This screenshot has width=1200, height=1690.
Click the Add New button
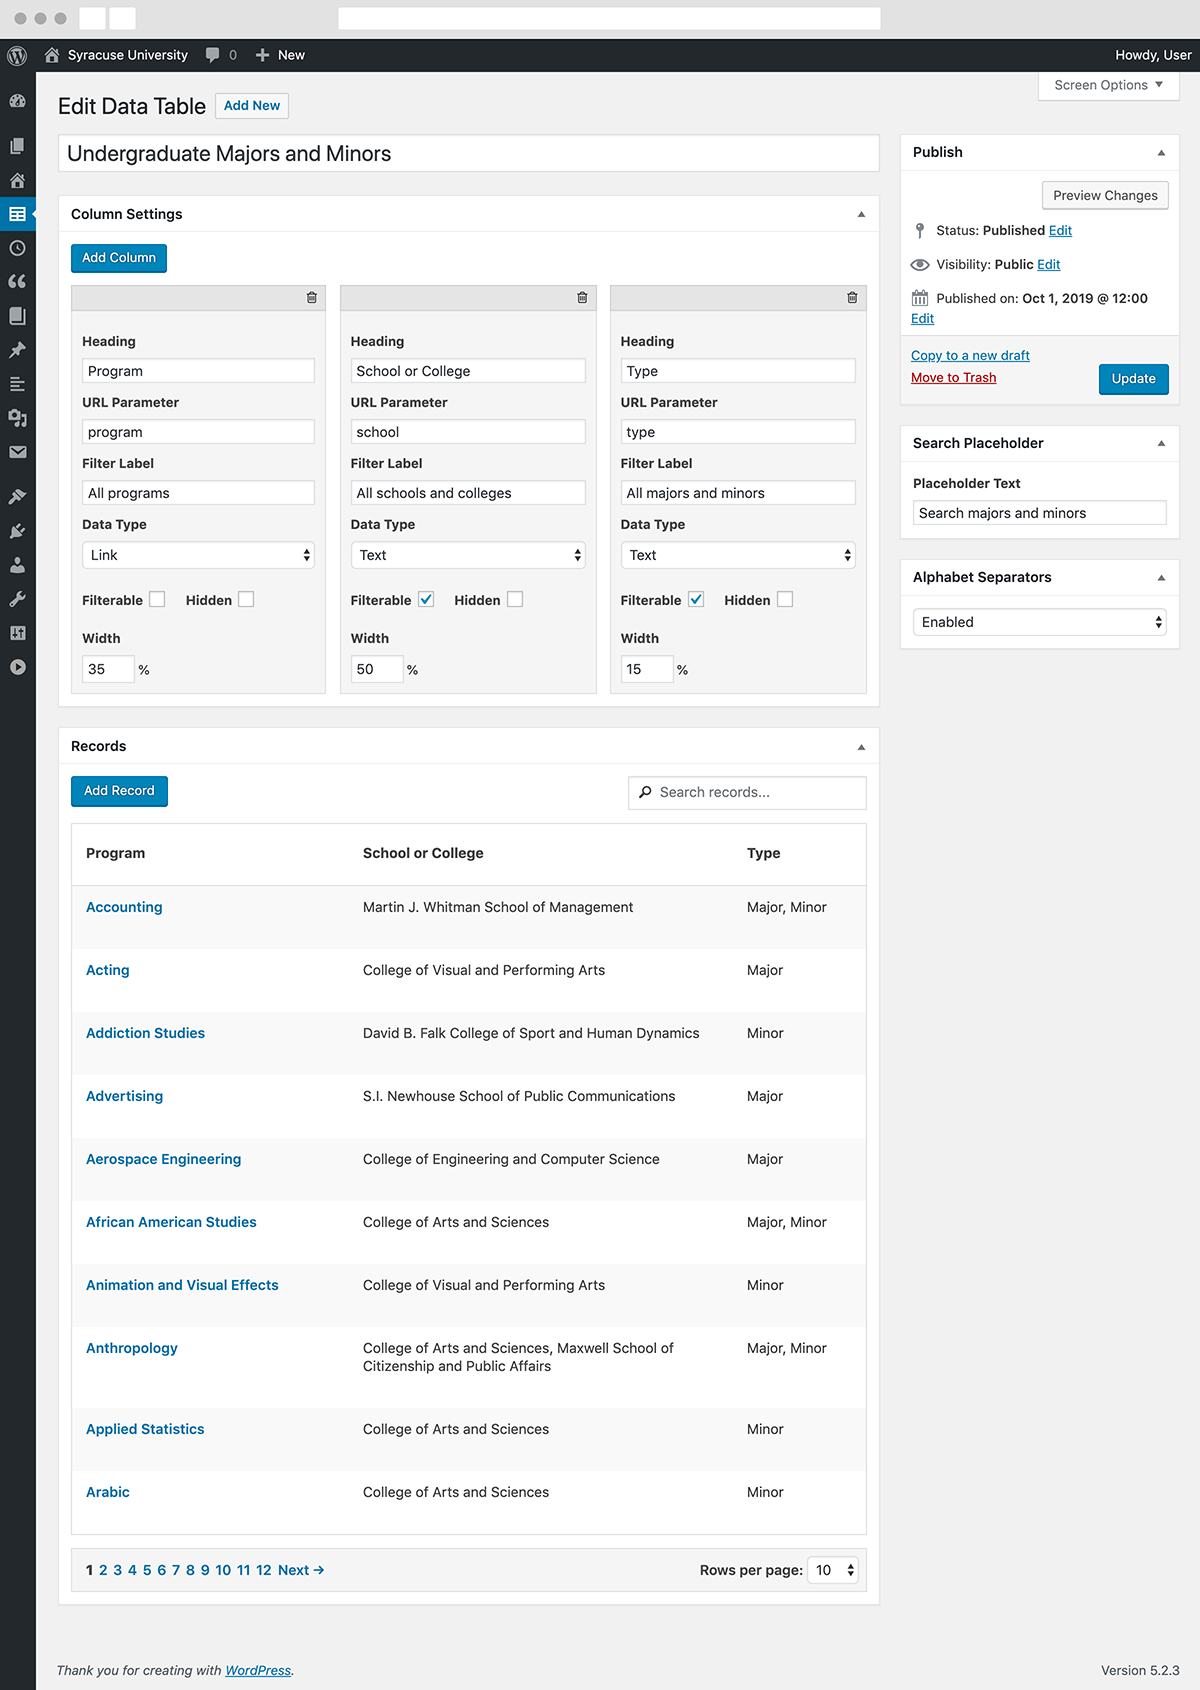(x=252, y=106)
